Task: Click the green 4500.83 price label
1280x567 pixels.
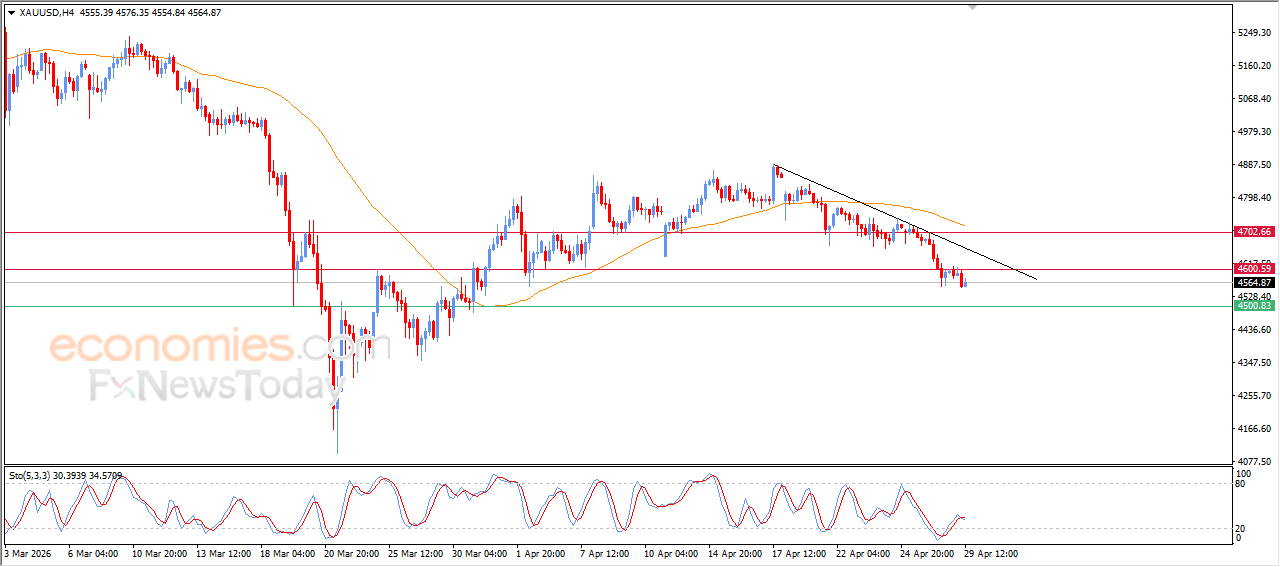Action: (x=1253, y=306)
